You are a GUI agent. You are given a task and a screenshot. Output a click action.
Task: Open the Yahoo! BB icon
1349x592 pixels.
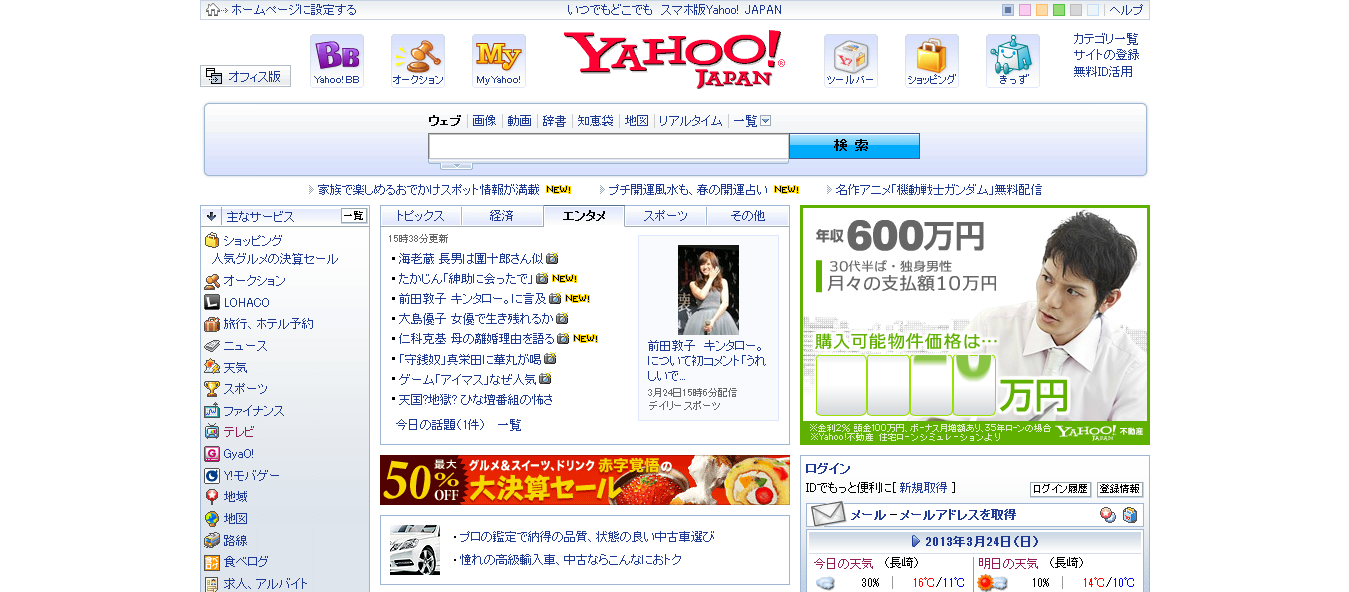pyautogui.click(x=336, y=61)
